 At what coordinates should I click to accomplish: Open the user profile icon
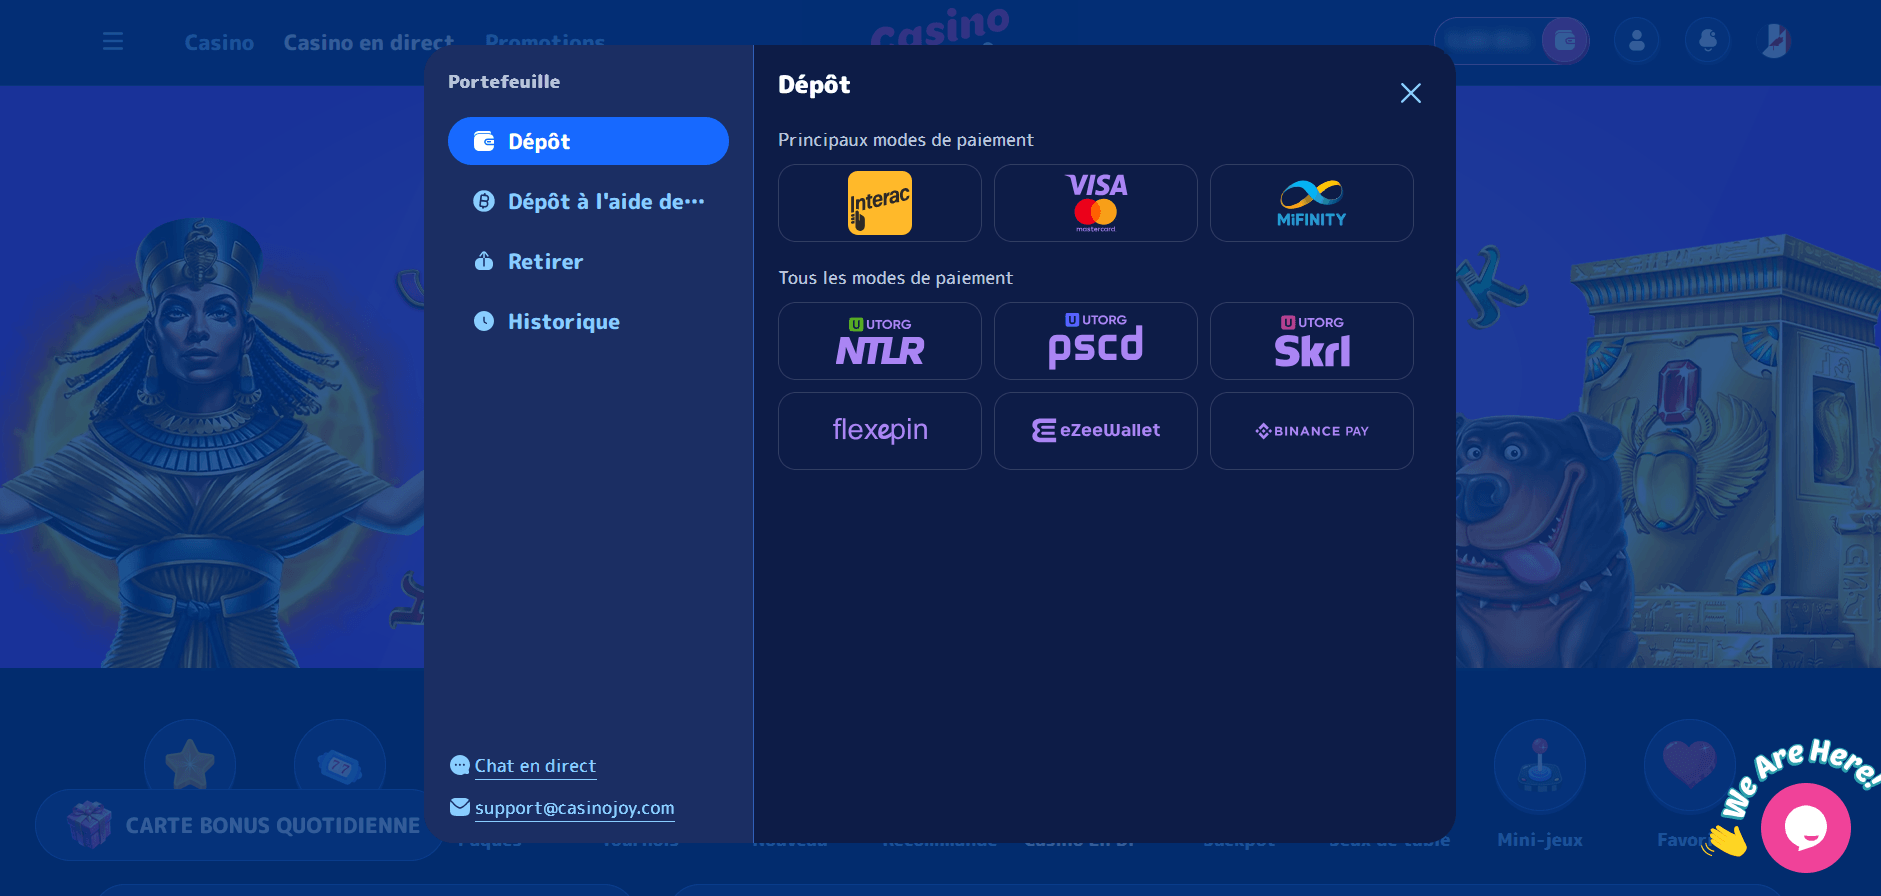1637,41
